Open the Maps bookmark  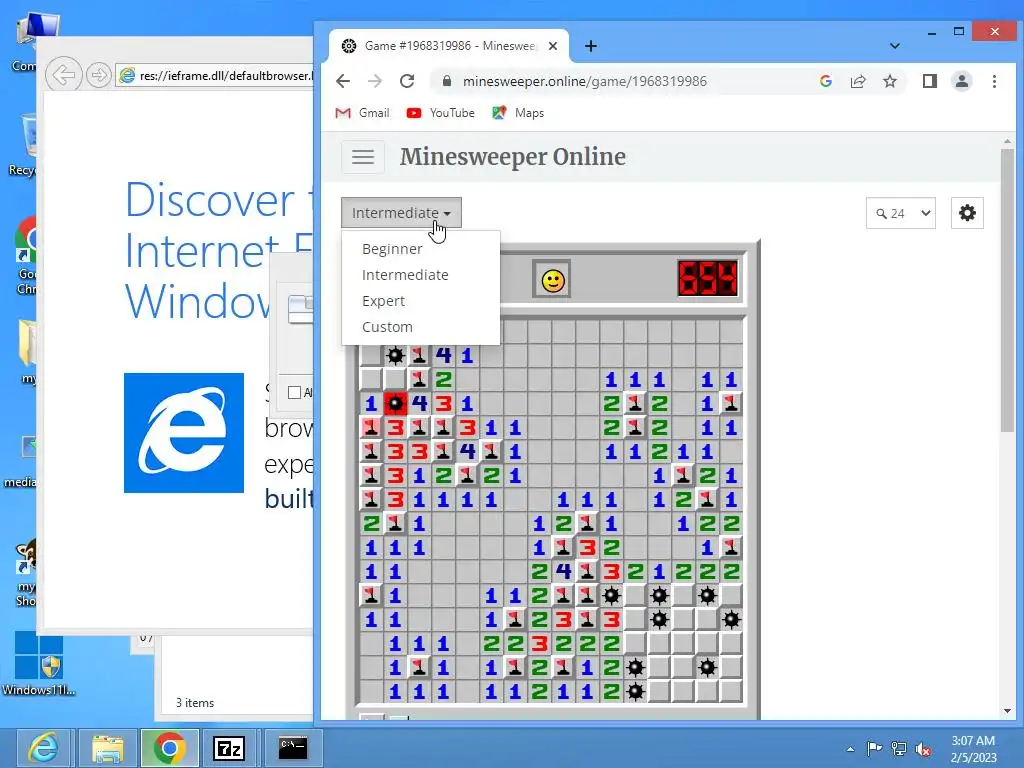[x=518, y=113]
